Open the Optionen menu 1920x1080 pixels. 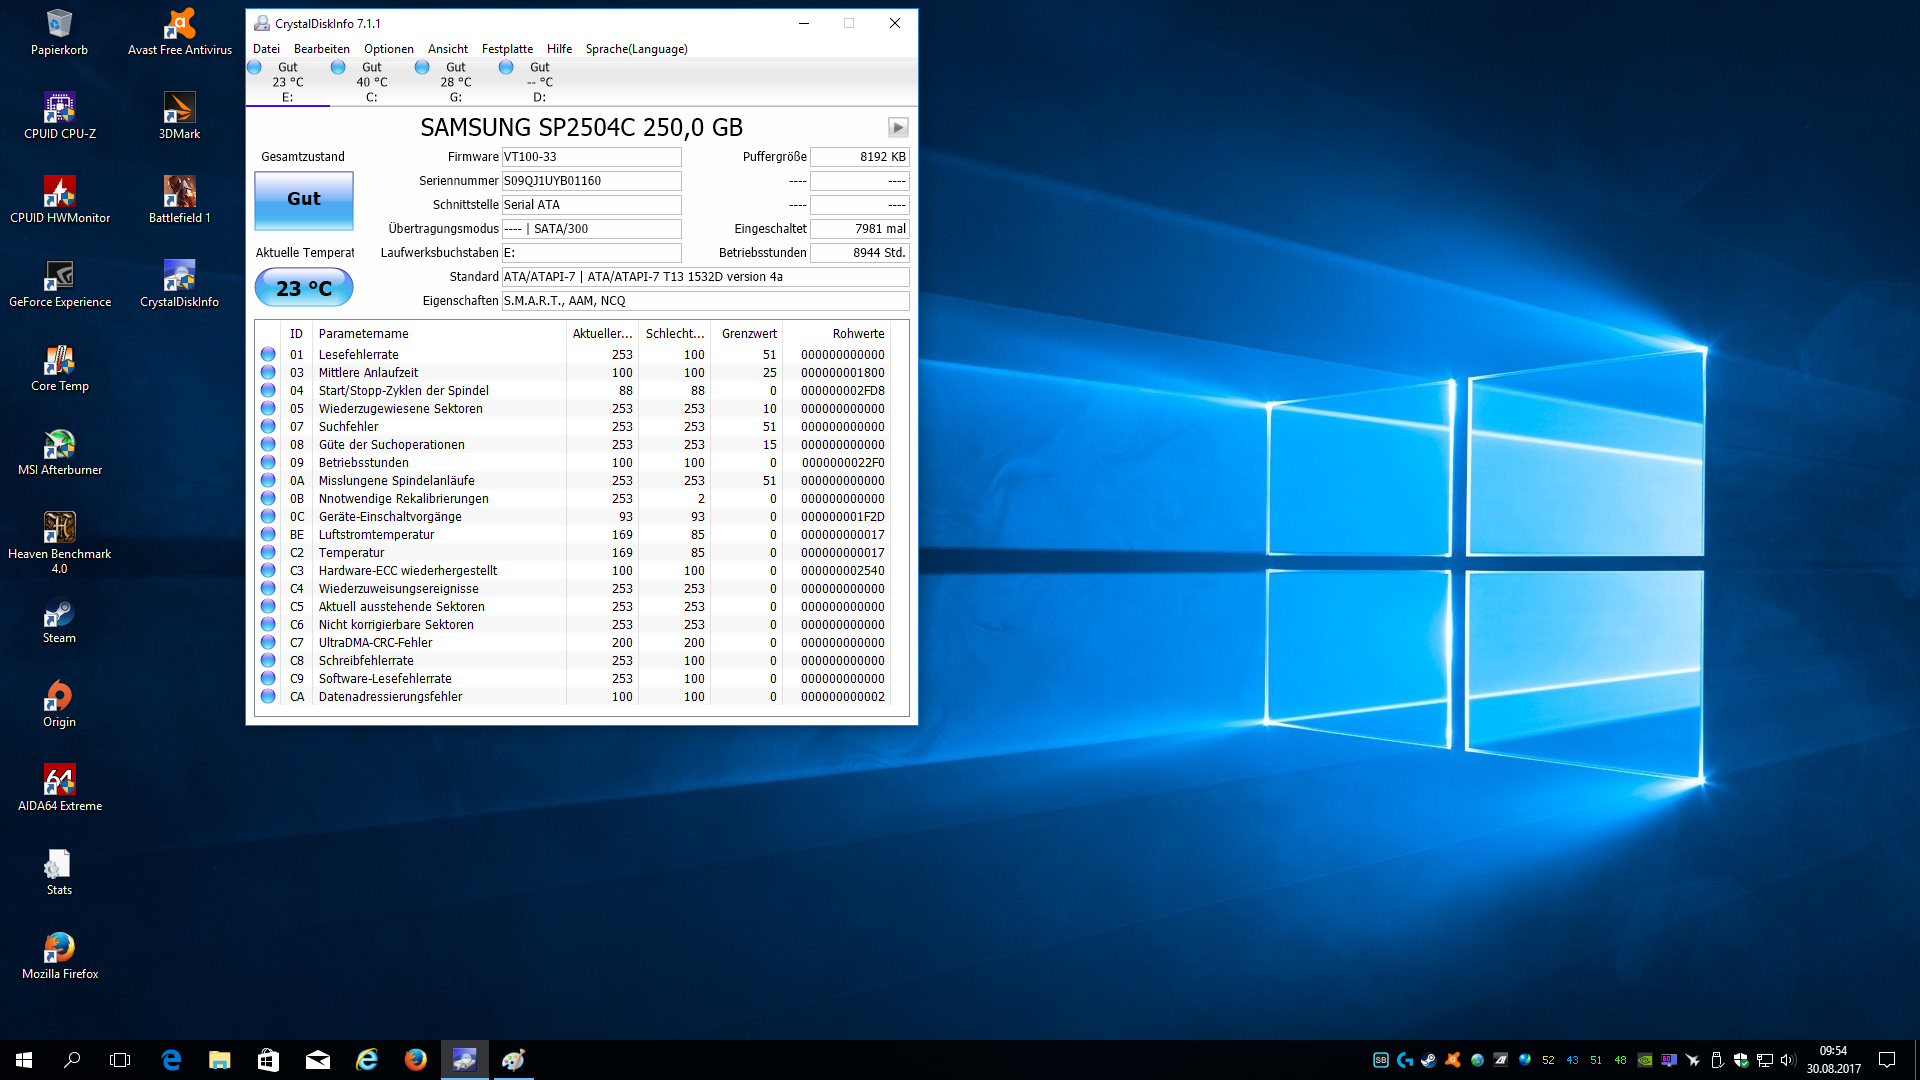388,48
